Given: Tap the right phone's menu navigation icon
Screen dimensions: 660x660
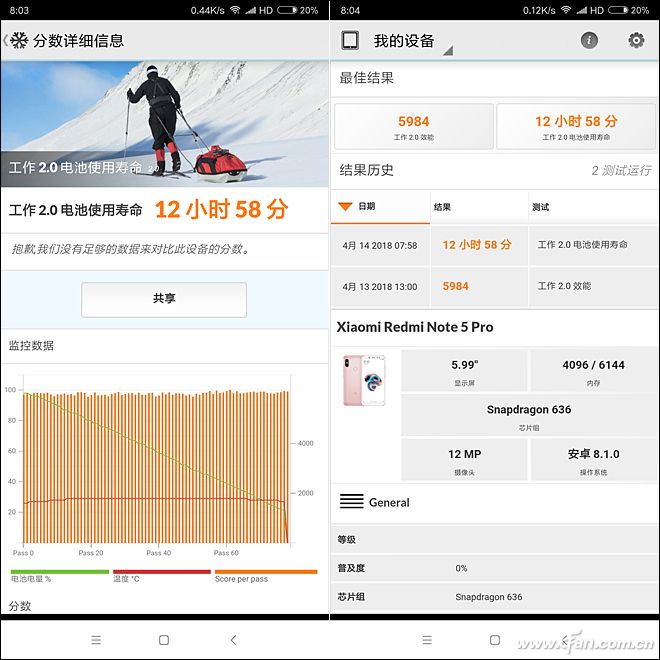Looking at the screenshot, I should pos(427,640).
